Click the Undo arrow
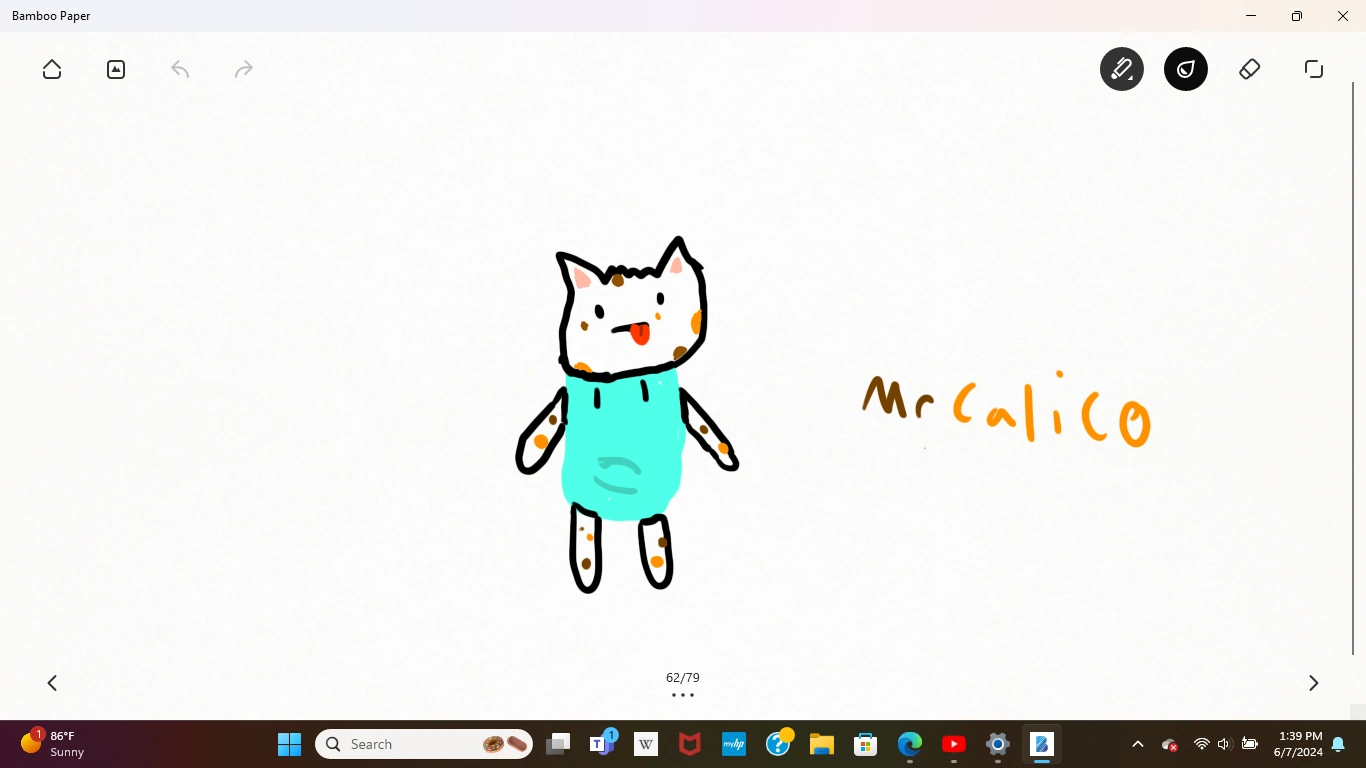 point(180,69)
